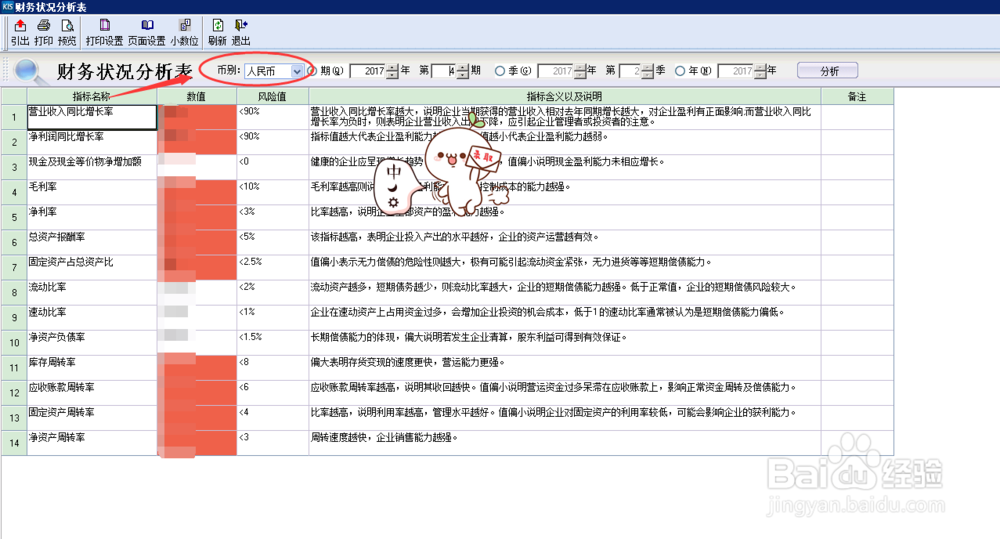This screenshot has height=539, width=1000.
Task: Select the 净资产负债率 cell
Action: tap(92, 343)
